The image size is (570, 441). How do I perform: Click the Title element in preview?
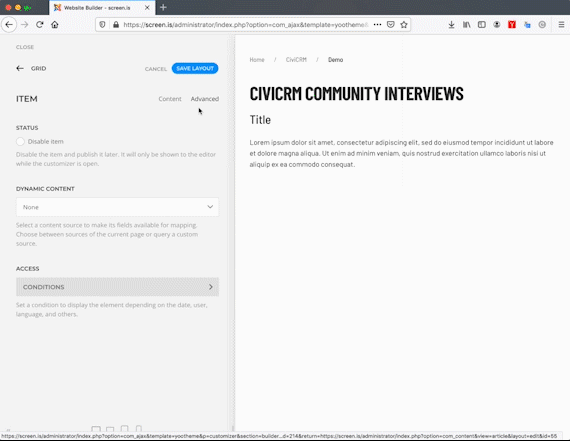tap(260, 120)
